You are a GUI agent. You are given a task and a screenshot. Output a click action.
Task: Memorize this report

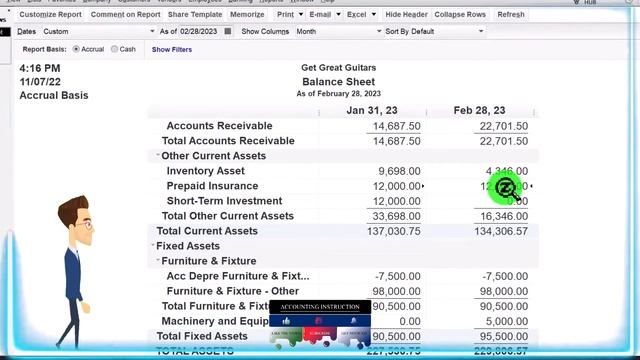(x=247, y=15)
